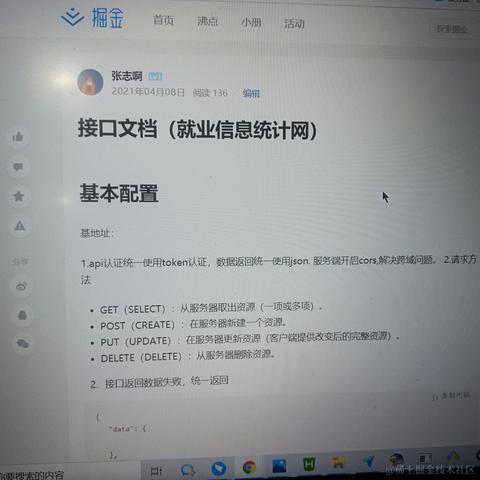Open HBuilder from the taskbar
Viewport: 480px width, 480px height.
click(309, 464)
